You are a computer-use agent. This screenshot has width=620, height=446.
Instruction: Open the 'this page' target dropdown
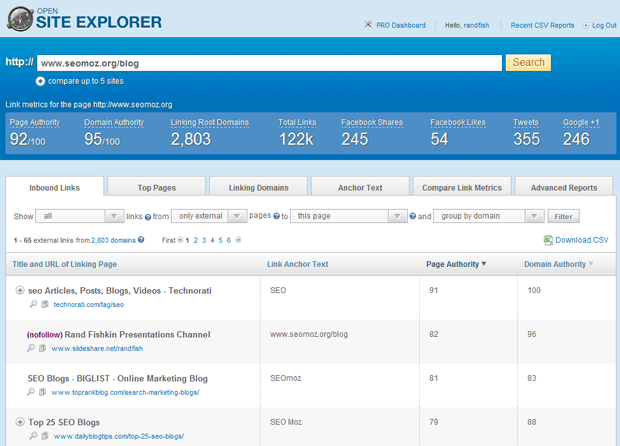pyautogui.click(x=347, y=216)
